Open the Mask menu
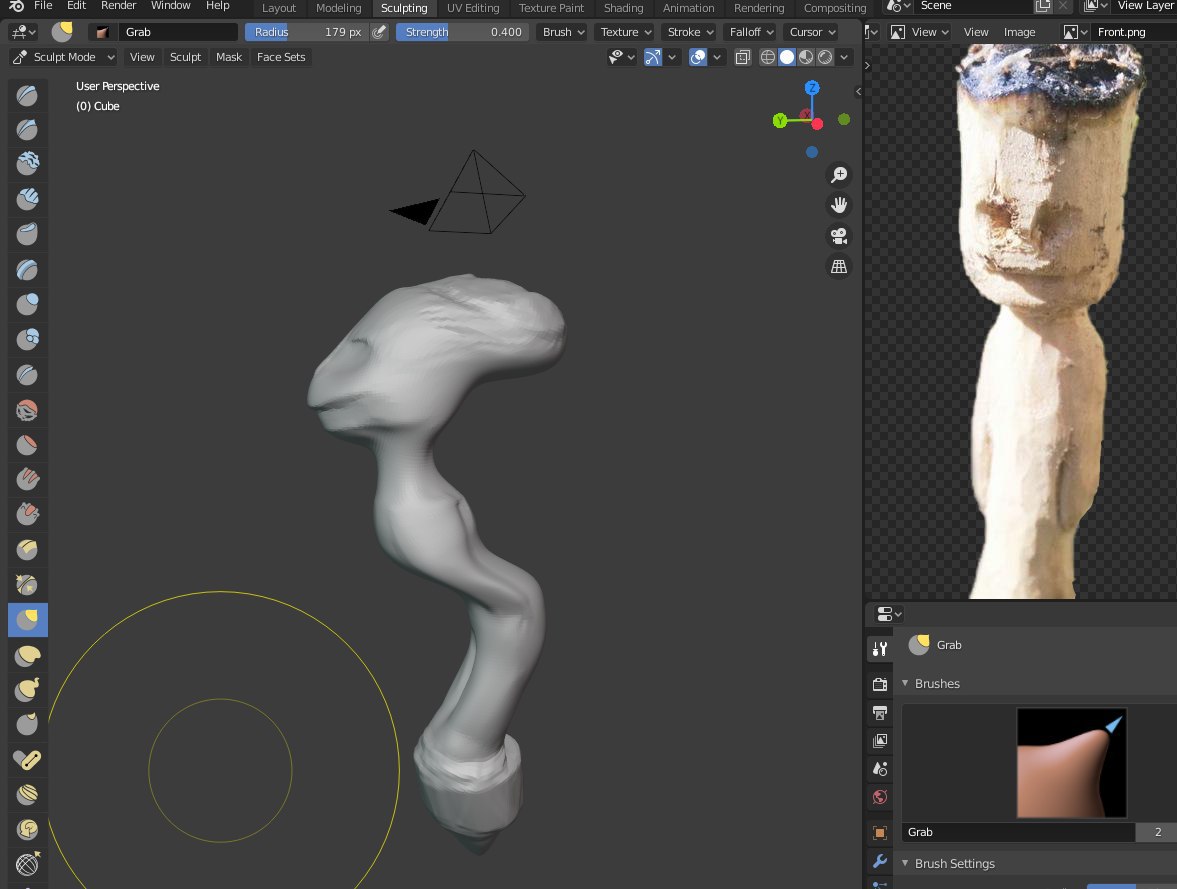 (229, 57)
